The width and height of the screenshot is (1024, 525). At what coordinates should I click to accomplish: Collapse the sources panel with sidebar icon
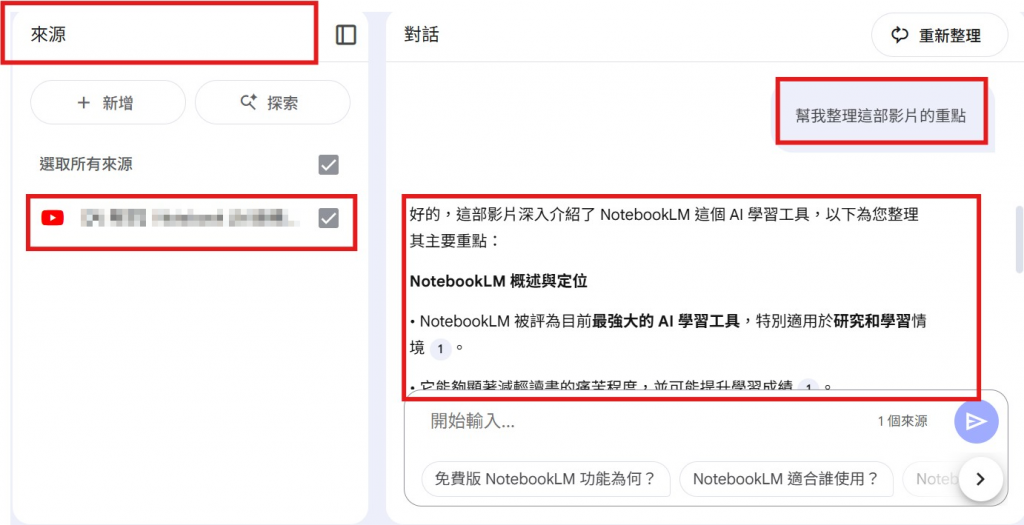[345, 35]
